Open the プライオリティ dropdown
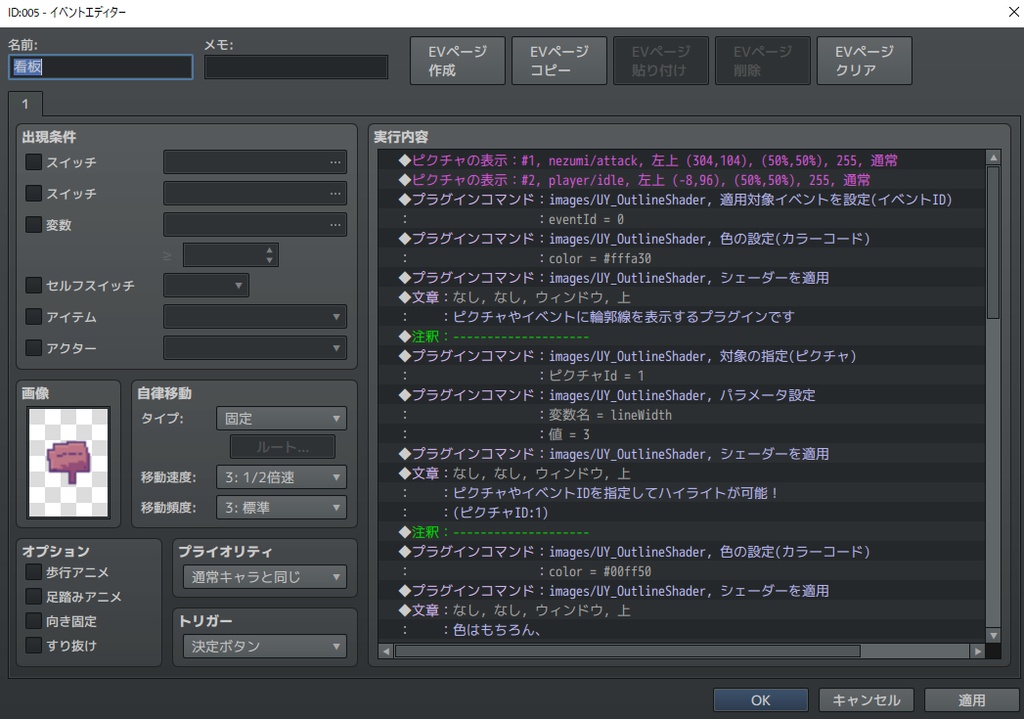Screen dimensions: 1024x719 coord(264,577)
